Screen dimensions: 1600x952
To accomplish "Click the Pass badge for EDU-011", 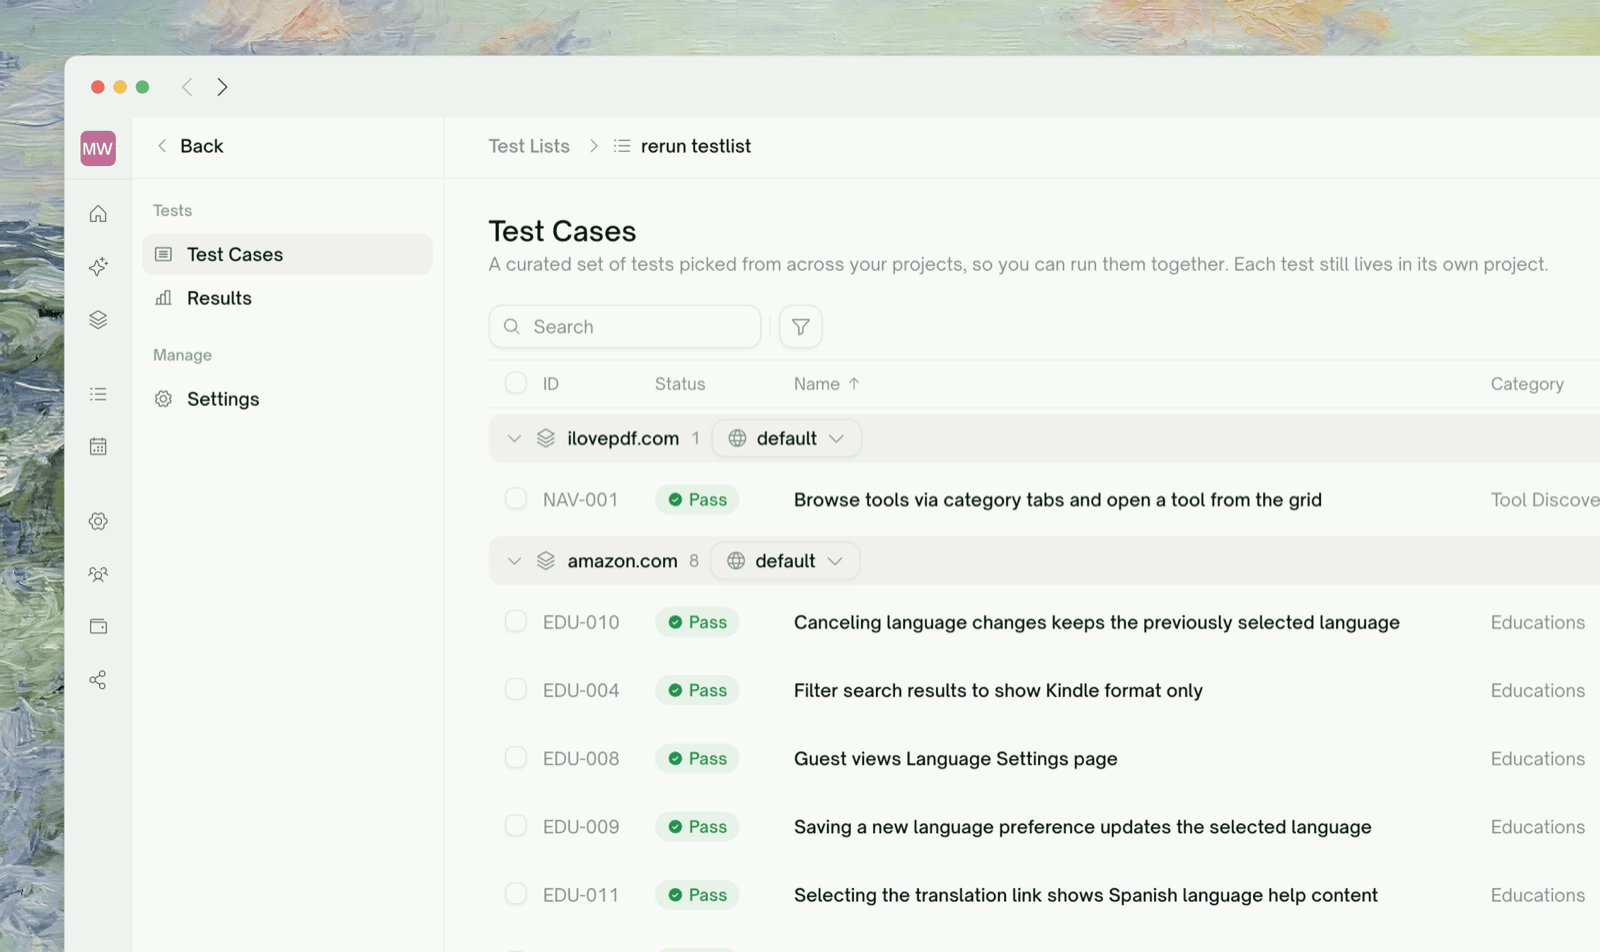I will point(697,895).
